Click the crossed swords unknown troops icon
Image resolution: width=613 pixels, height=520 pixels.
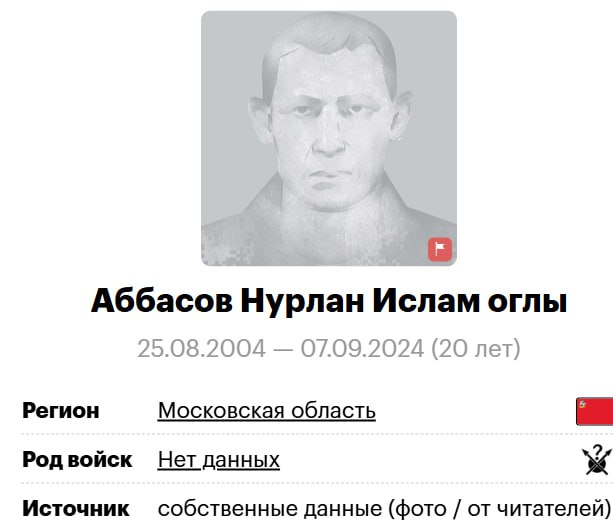(x=597, y=461)
